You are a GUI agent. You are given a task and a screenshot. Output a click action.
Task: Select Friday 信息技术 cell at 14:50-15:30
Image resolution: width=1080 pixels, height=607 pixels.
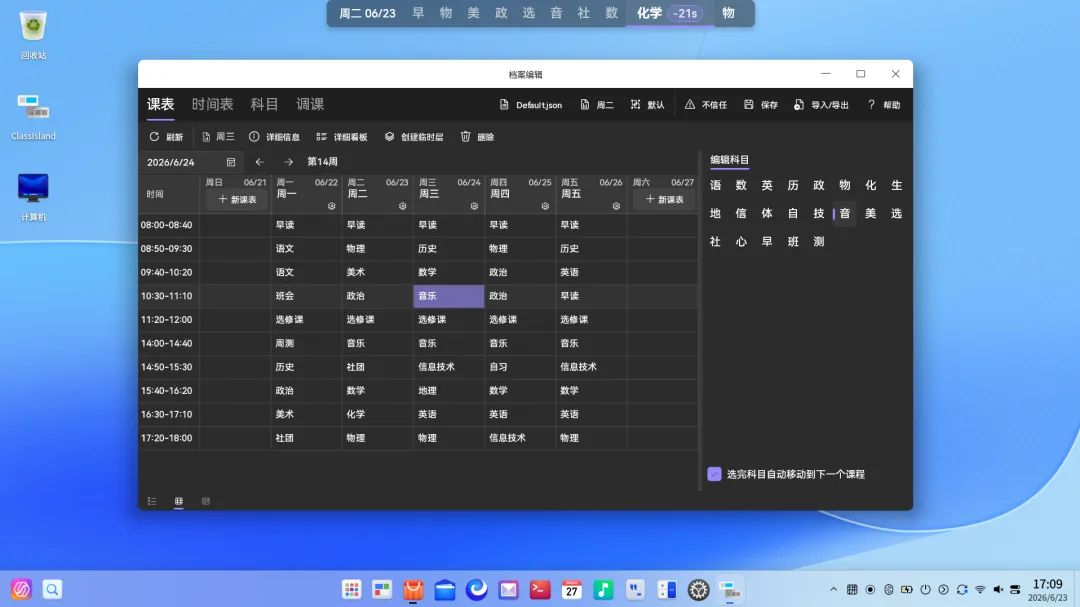click(x=591, y=367)
